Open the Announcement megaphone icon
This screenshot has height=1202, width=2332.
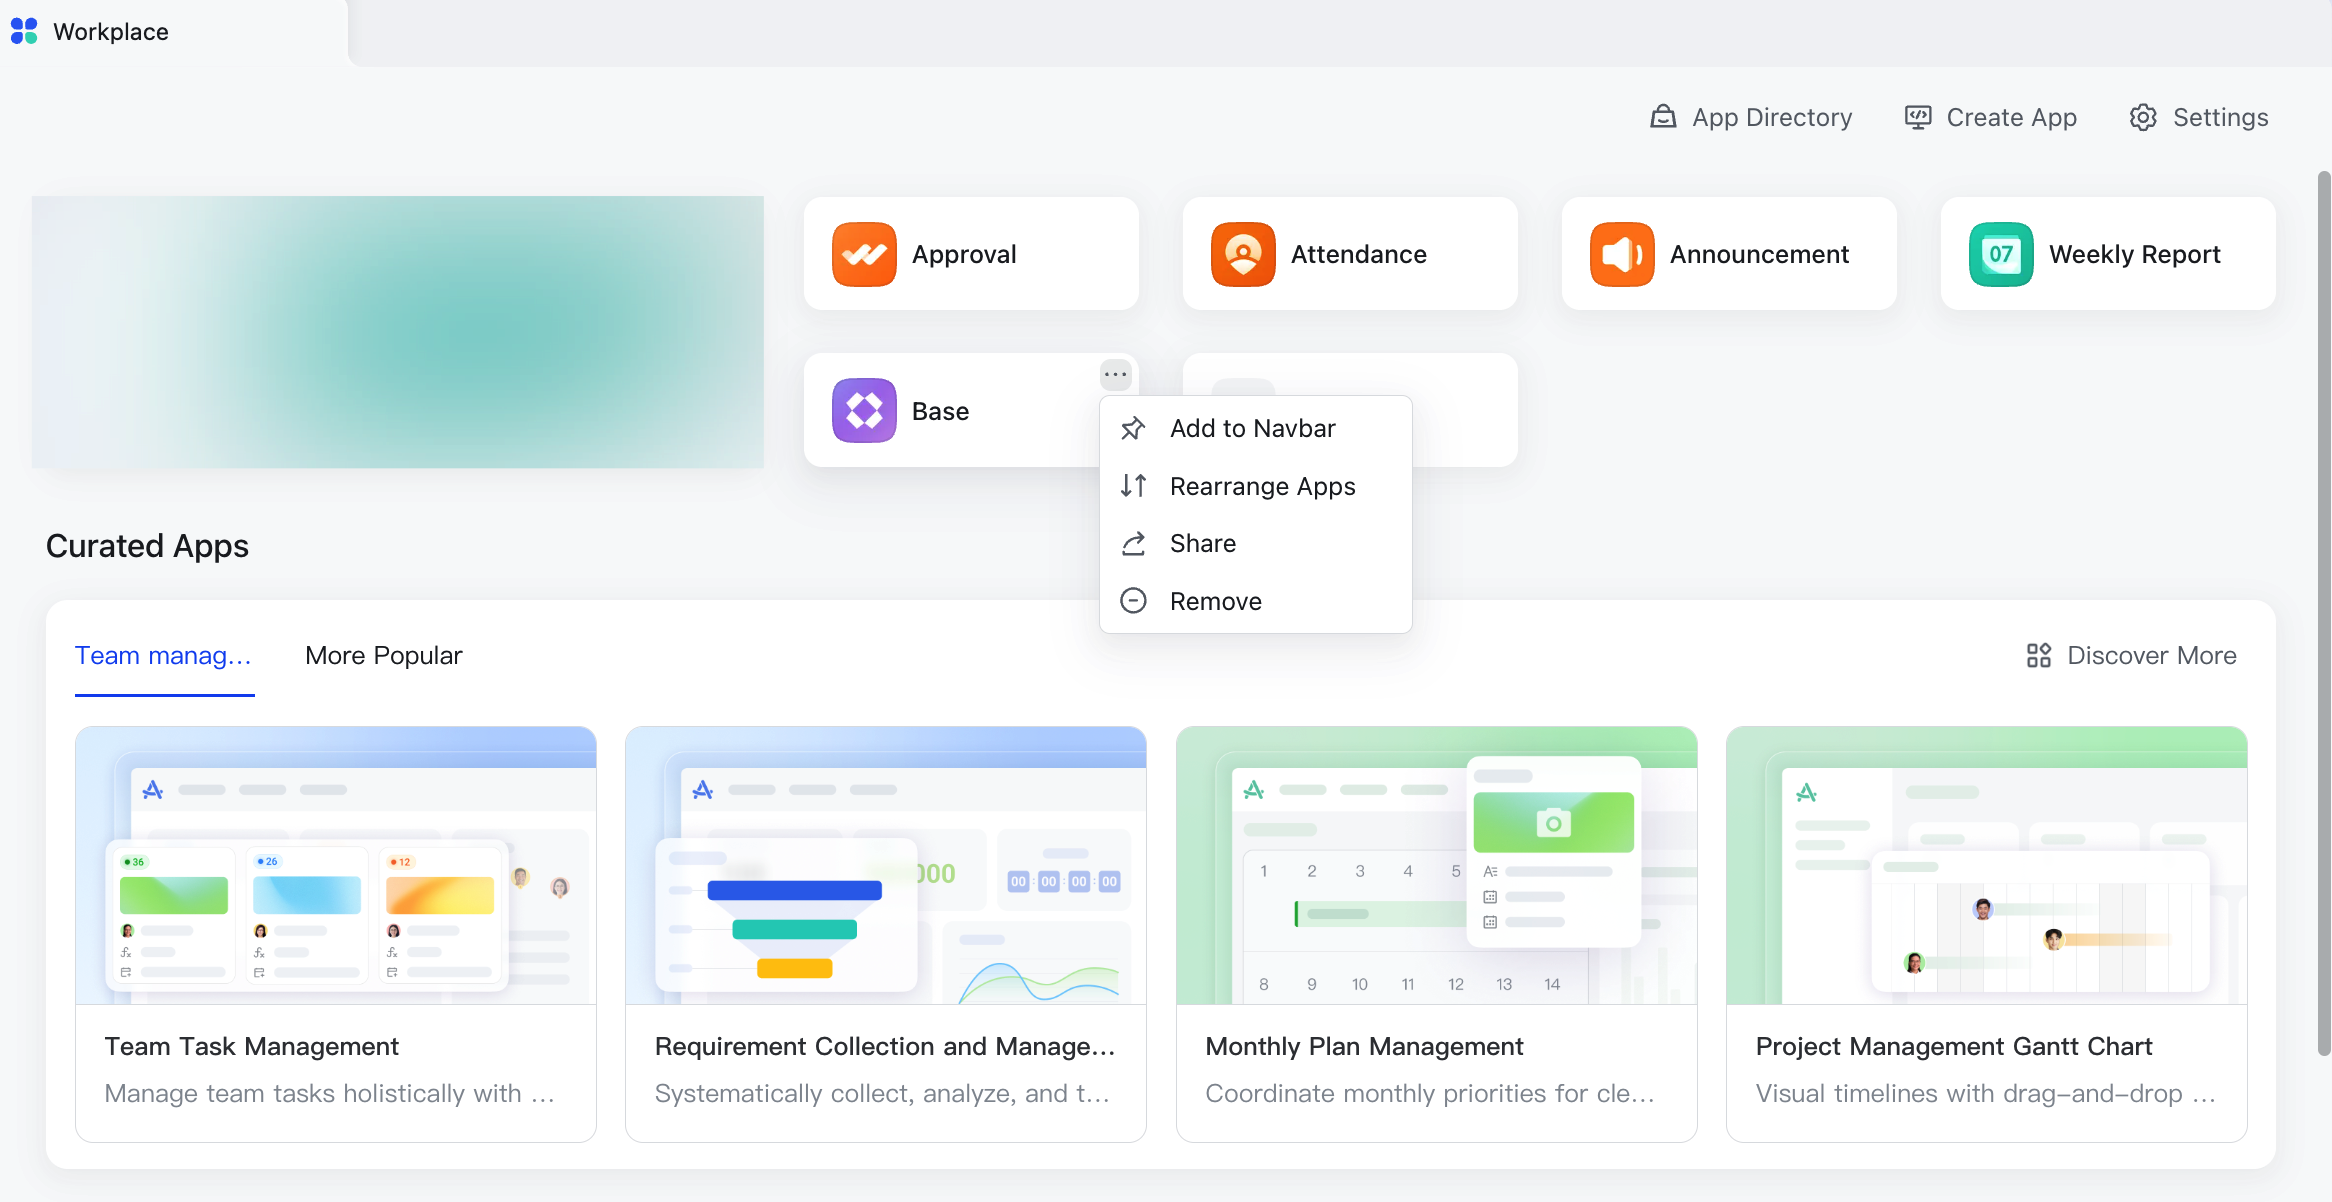click(x=1622, y=254)
